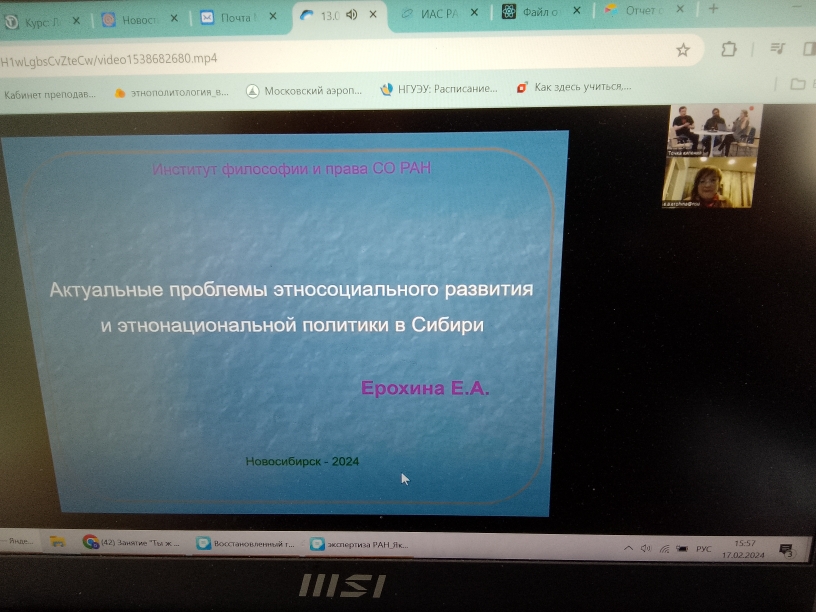Switch input language from РУС
The width and height of the screenshot is (816, 612).
[703, 549]
